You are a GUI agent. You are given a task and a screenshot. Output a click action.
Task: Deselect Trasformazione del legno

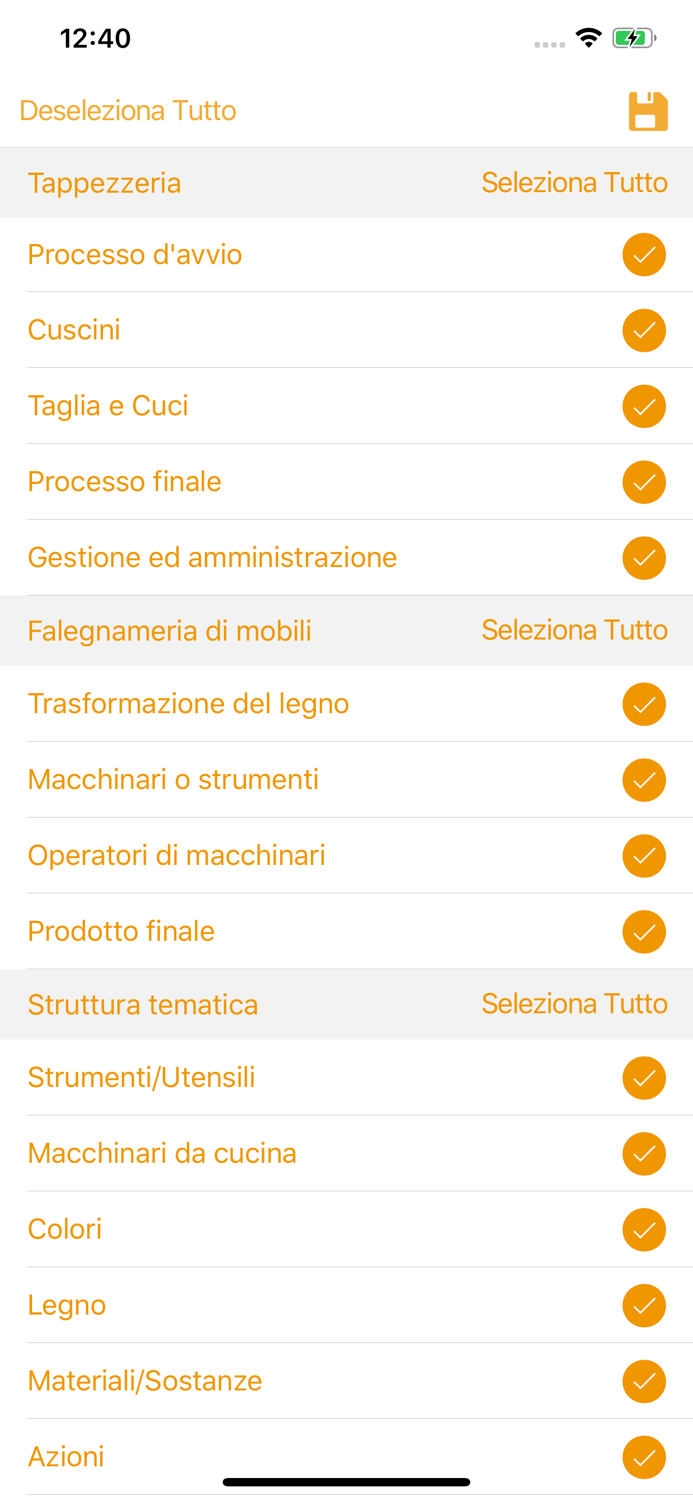(645, 704)
